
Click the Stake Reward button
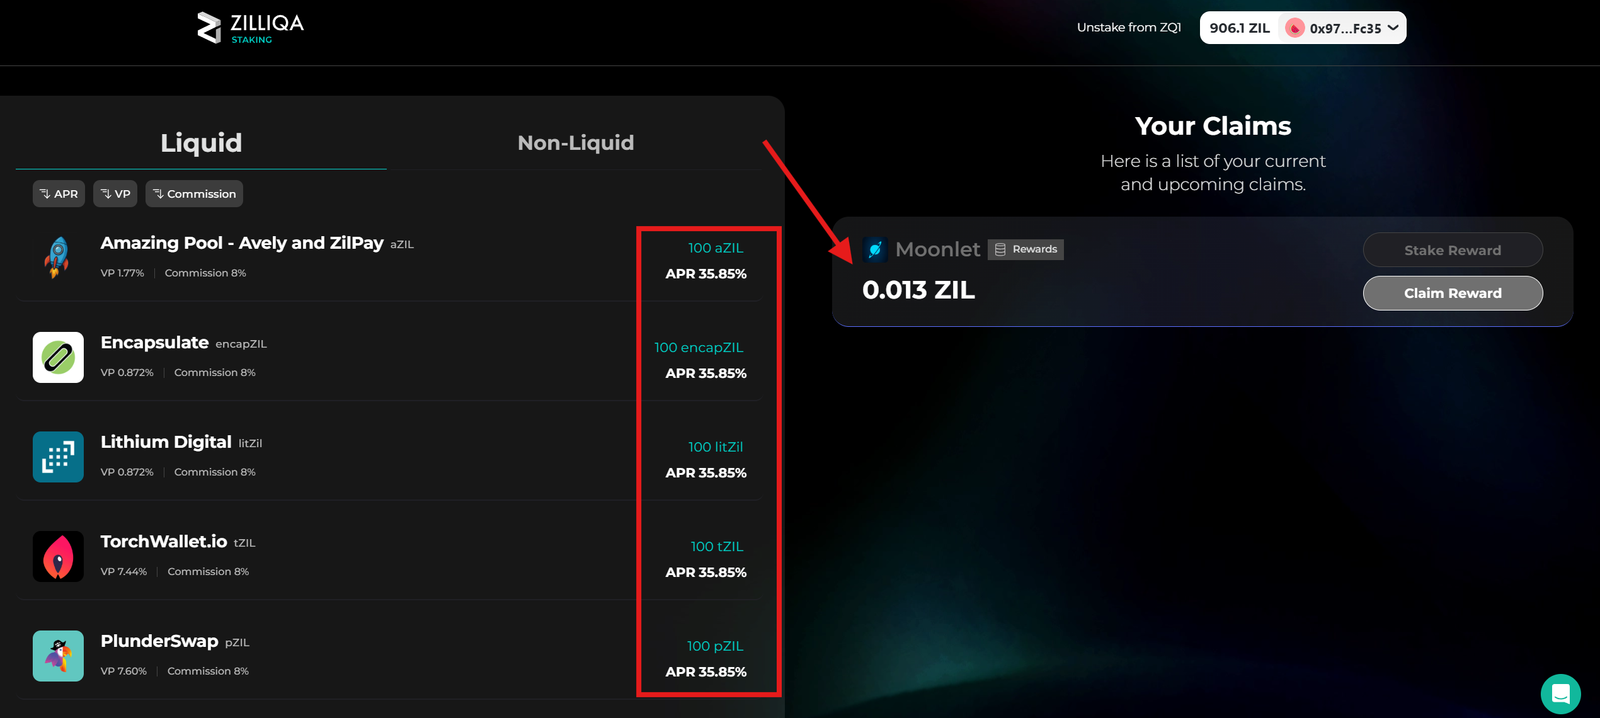1452,250
